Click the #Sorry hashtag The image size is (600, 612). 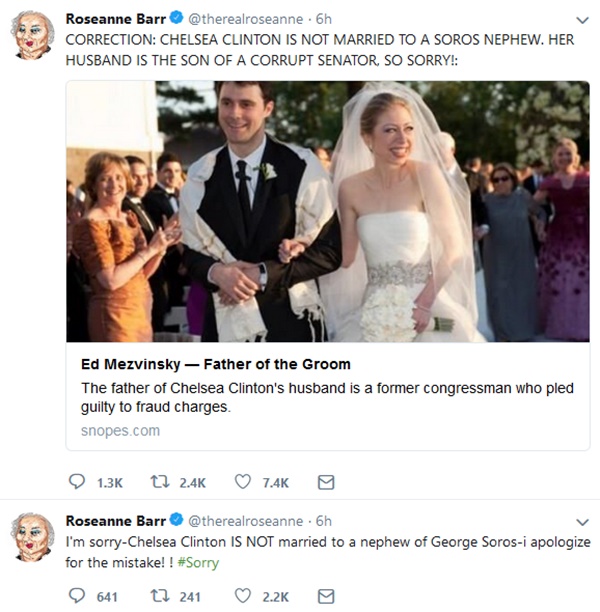point(199,562)
